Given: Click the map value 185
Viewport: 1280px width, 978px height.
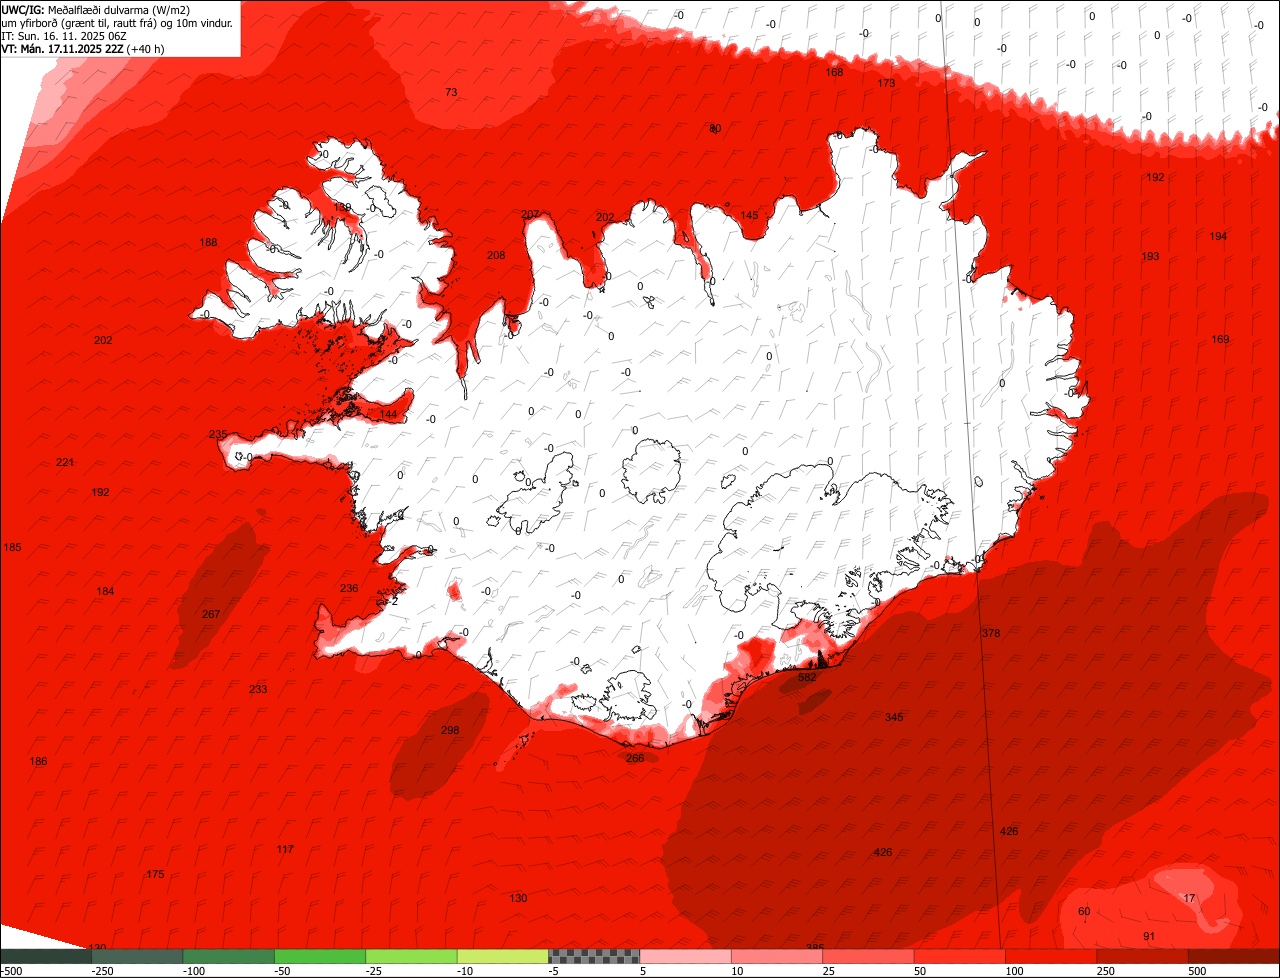Looking at the screenshot, I should 12,547.
